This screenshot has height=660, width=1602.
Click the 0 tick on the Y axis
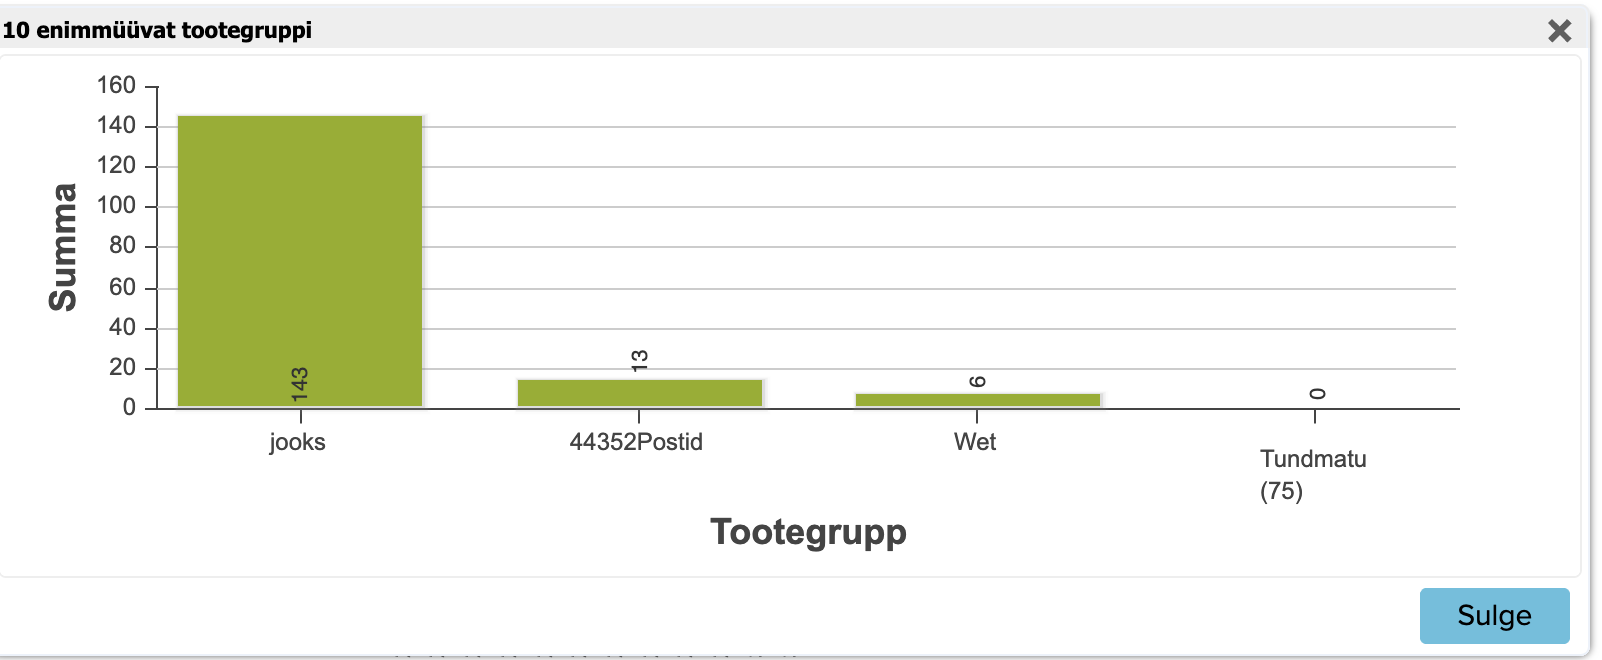[x=129, y=407]
